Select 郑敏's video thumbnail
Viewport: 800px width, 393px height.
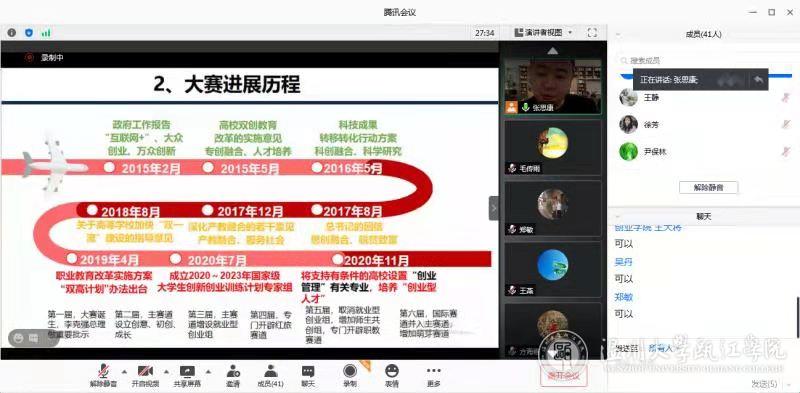coord(553,209)
